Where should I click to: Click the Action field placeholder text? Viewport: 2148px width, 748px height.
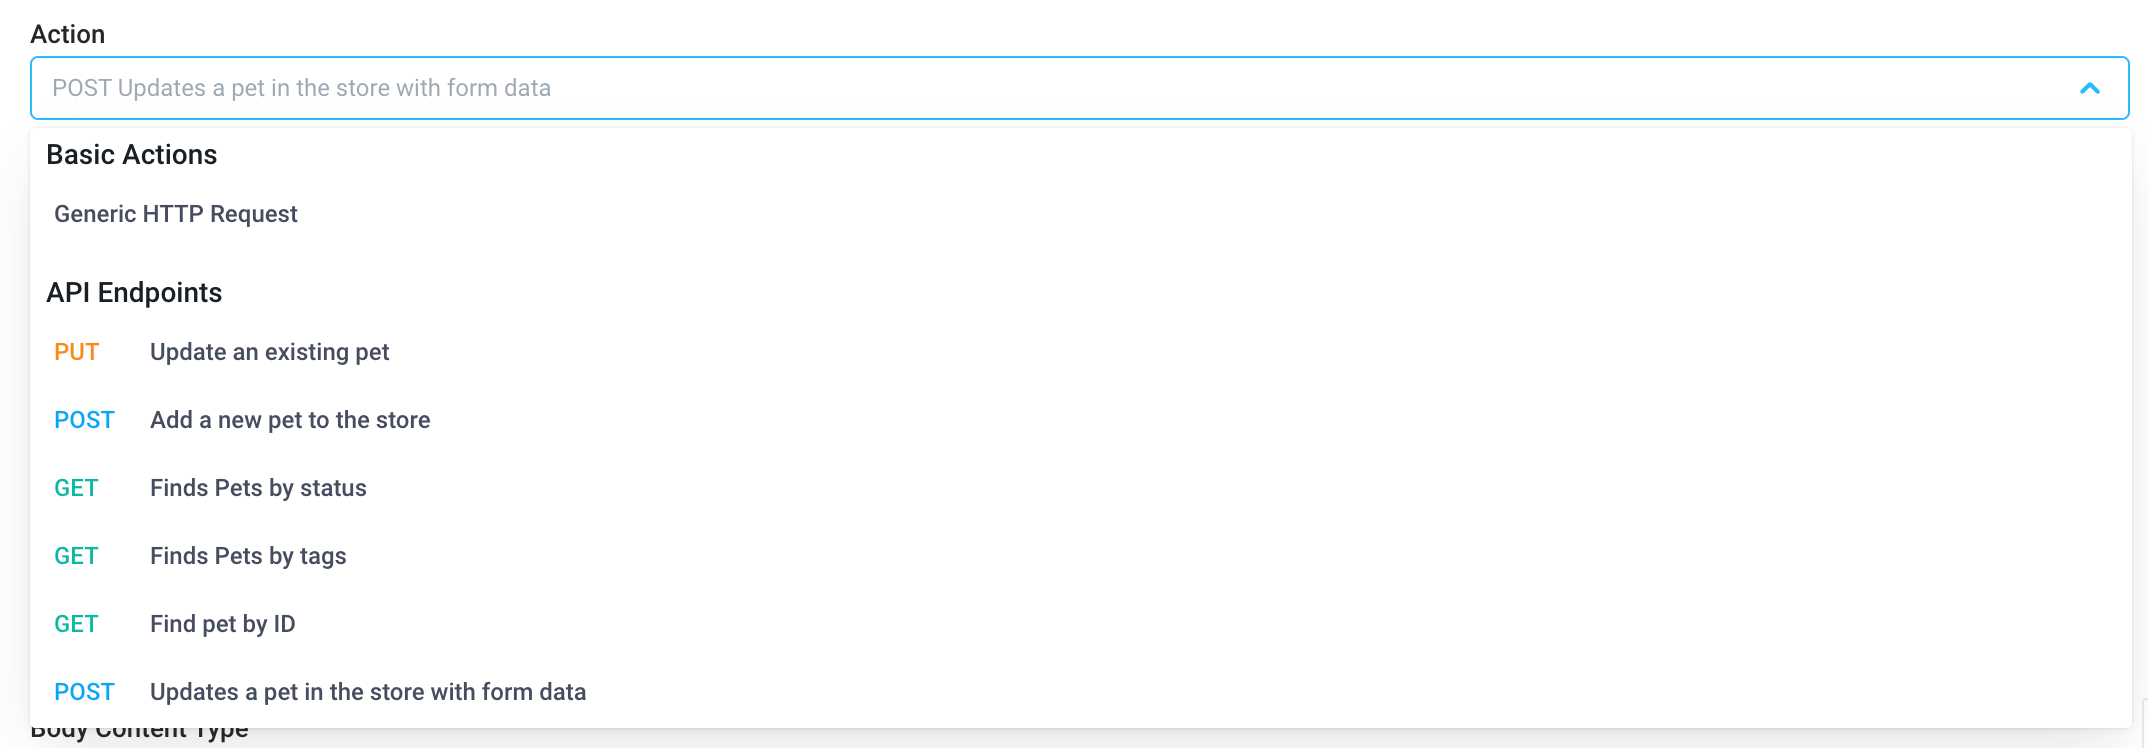tap(302, 88)
